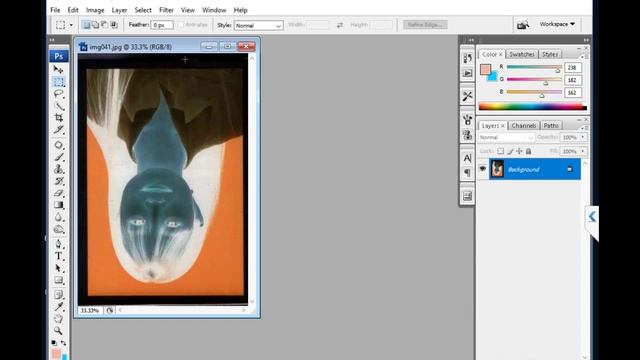Select the Zoom tool
Viewport: 640px width, 360px height.
click(58, 330)
